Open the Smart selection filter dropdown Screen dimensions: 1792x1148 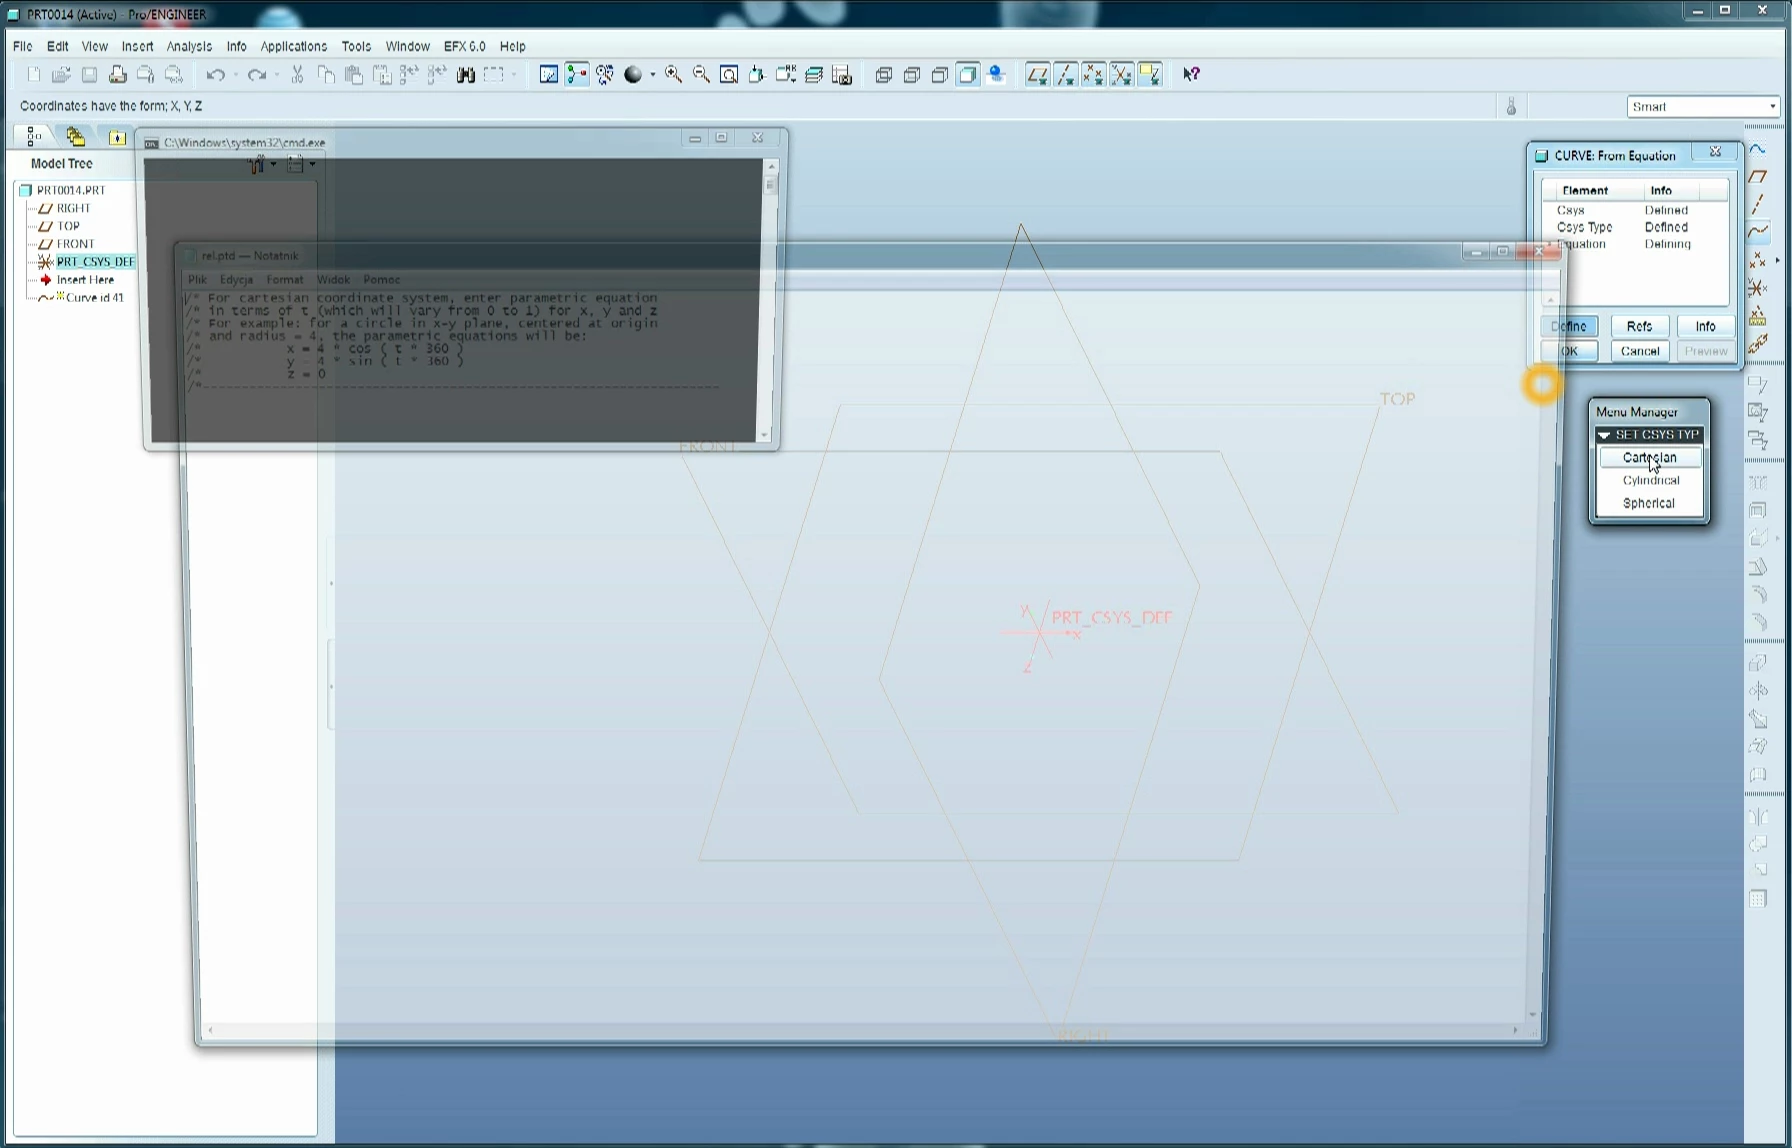[1703, 107]
